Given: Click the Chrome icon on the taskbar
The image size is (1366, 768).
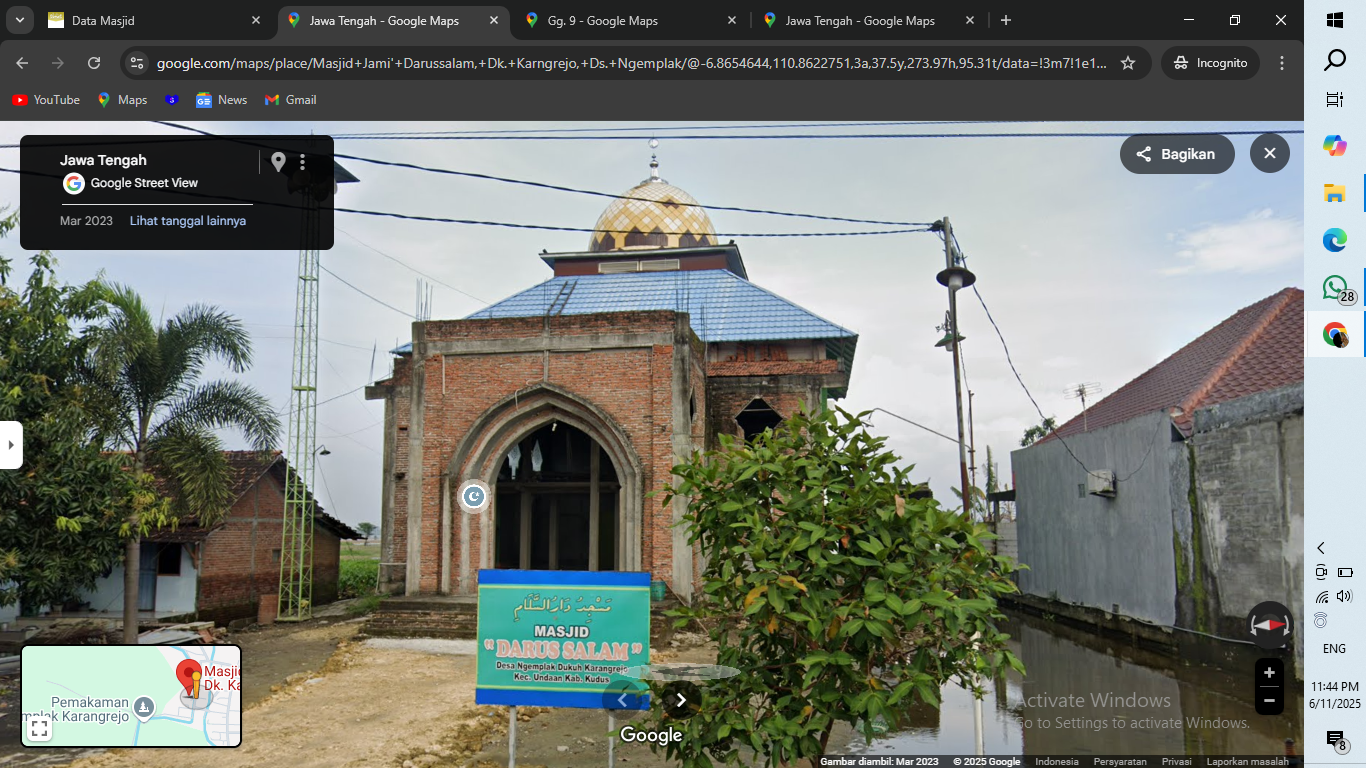Looking at the screenshot, I should pos(1335,335).
